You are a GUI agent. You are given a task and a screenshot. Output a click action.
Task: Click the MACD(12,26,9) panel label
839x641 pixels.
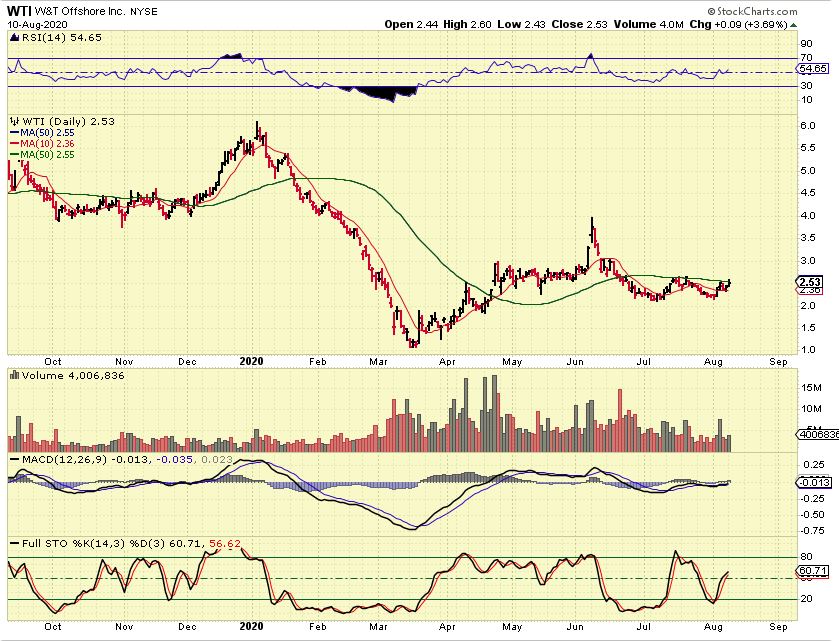point(65,459)
